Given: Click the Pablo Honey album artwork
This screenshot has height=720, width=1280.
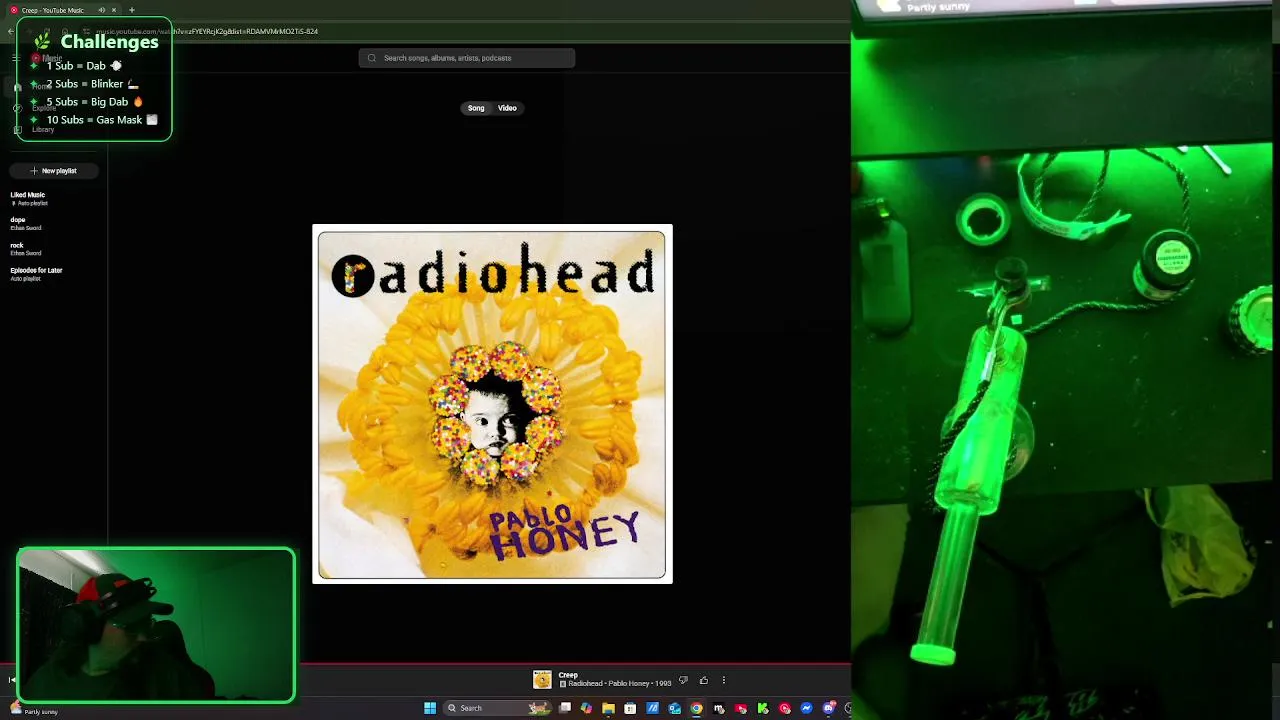Looking at the screenshot, I should pyautogui.click(x=492, y=404).
